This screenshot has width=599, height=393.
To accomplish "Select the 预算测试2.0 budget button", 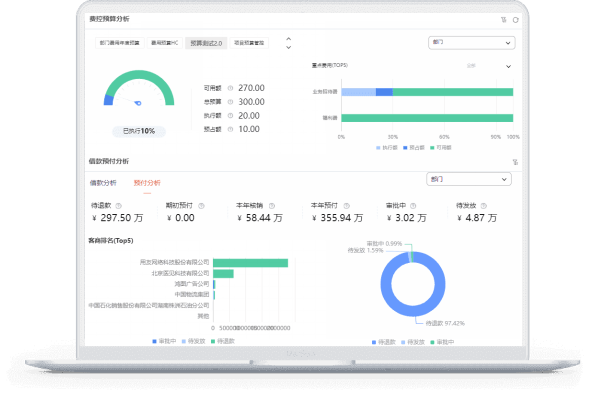I will 206,43.
